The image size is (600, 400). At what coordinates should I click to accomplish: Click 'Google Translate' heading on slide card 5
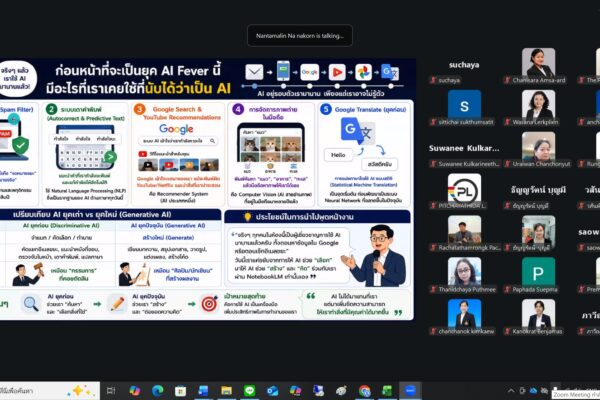(370, 109)
